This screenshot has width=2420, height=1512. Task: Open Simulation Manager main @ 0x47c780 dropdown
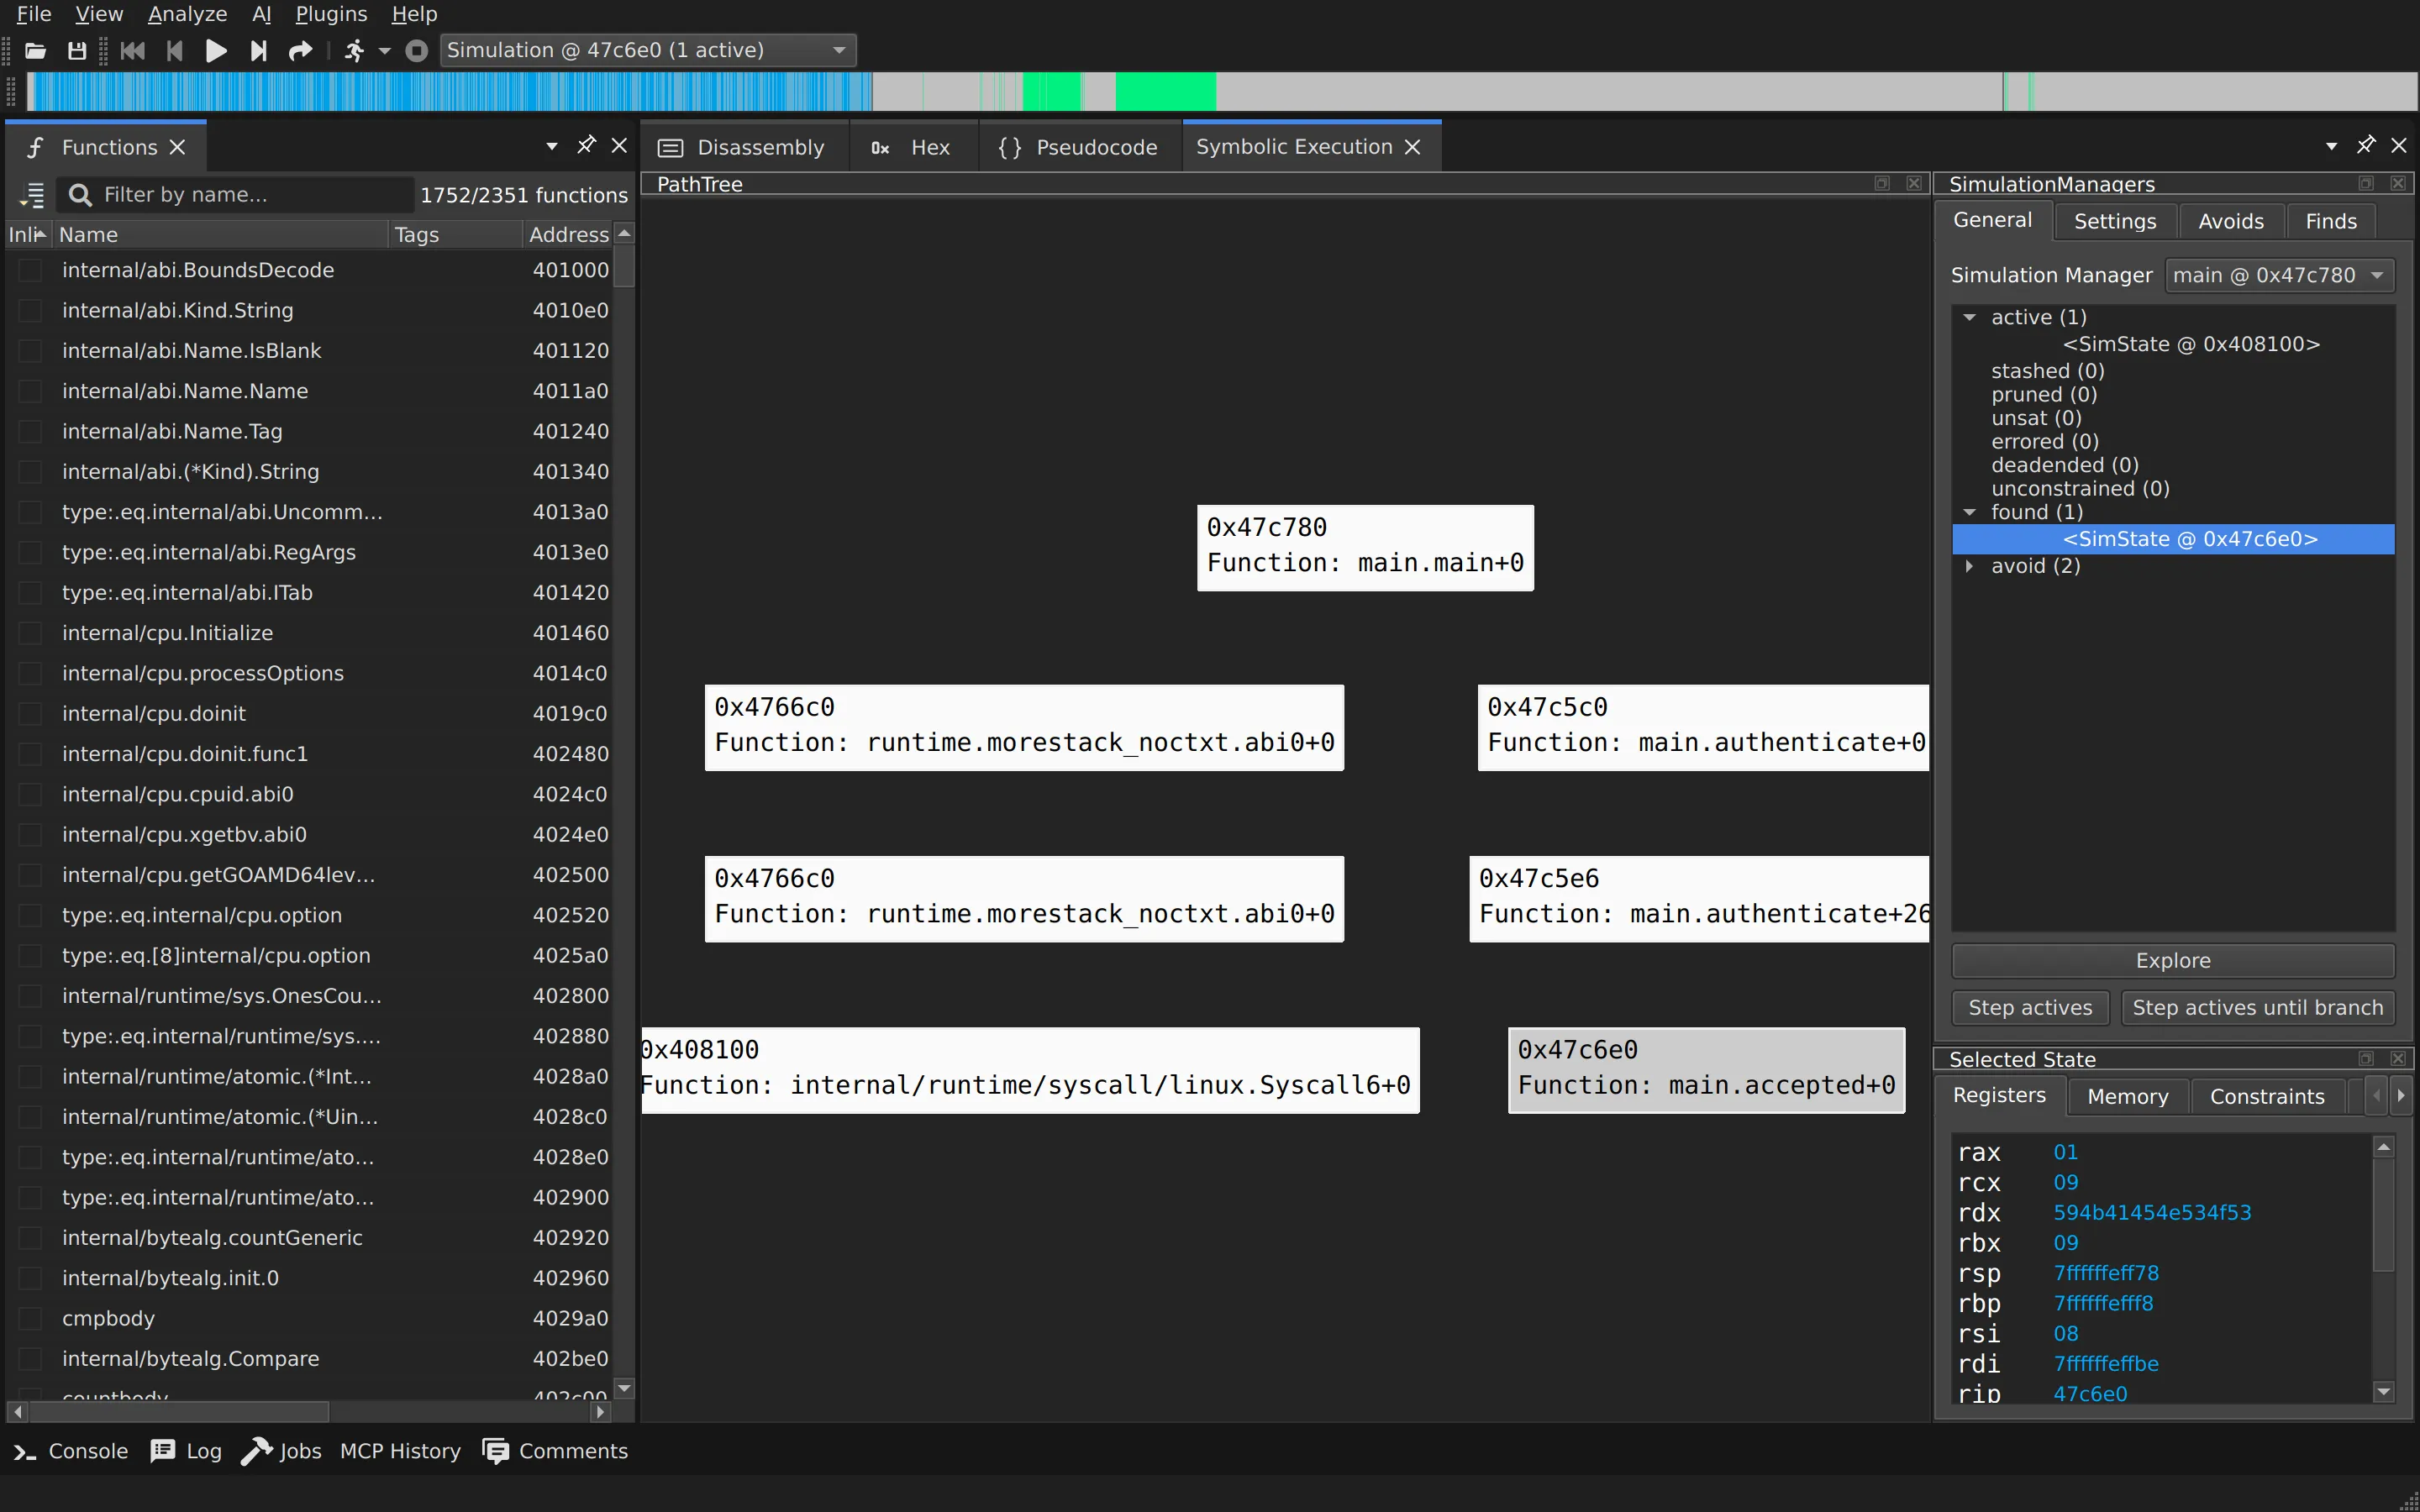(2279, 275)
